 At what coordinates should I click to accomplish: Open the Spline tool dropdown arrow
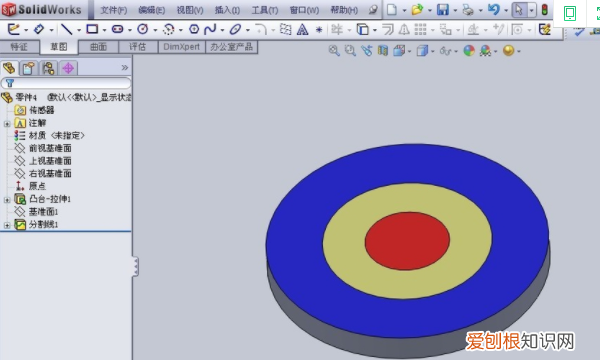(222, 30)
